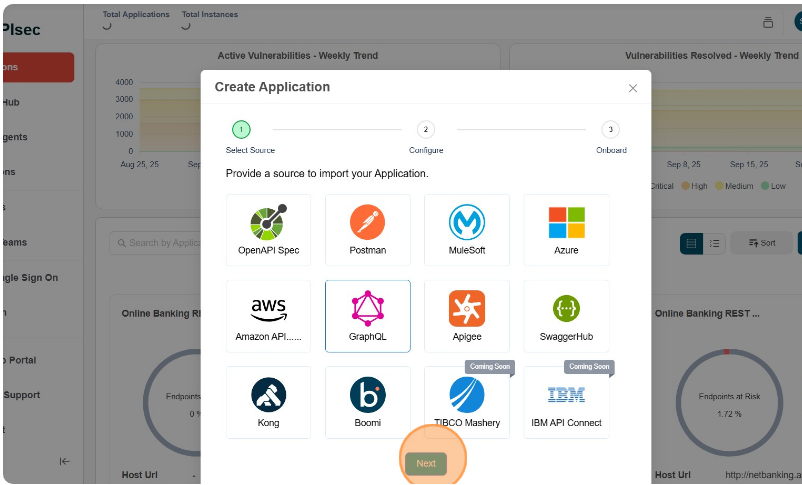Jump to step 3 Onboard
This screenshot has height=485, width=802.
click(x=611, y=129)
